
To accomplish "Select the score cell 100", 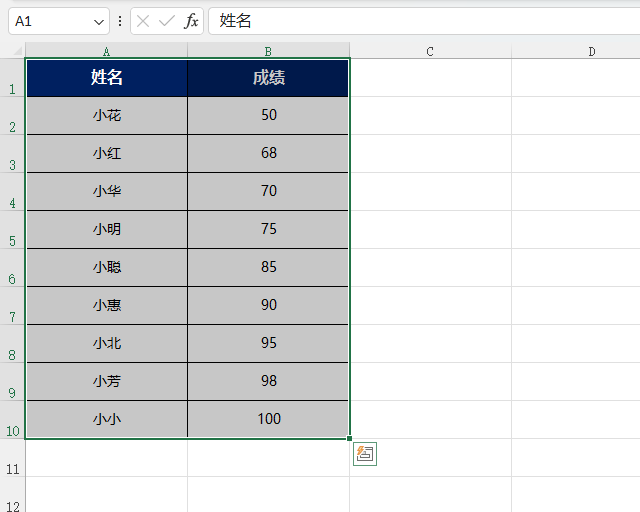I will (268, 419).
